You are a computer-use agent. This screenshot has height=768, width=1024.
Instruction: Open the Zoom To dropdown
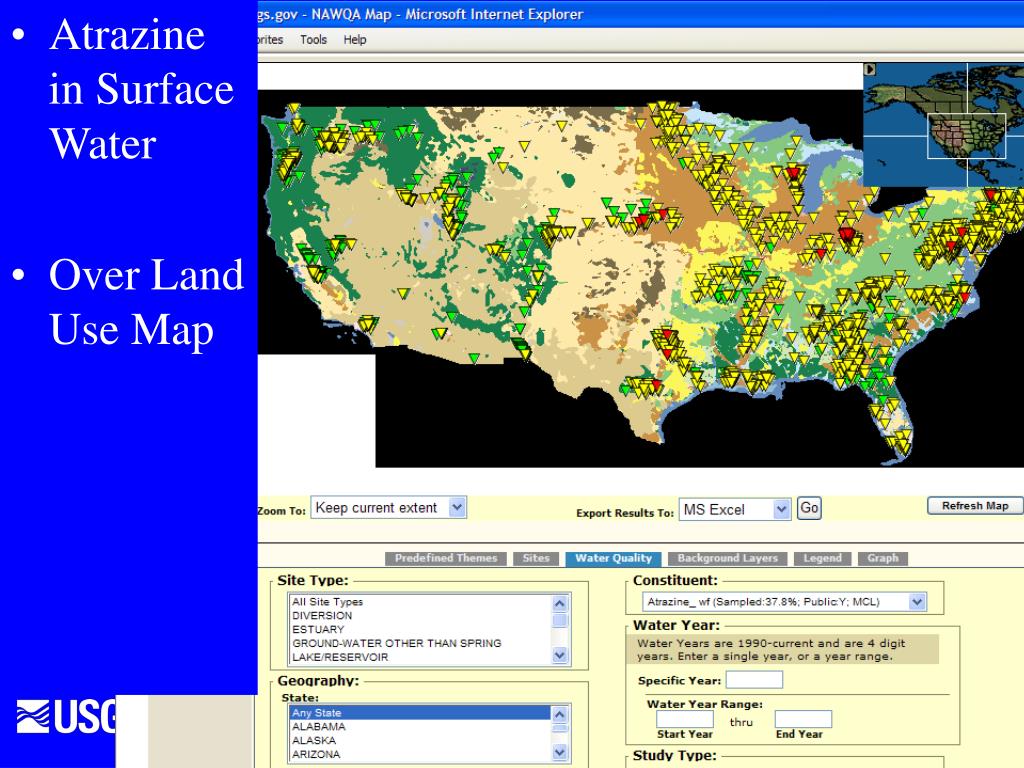(389, 507)
